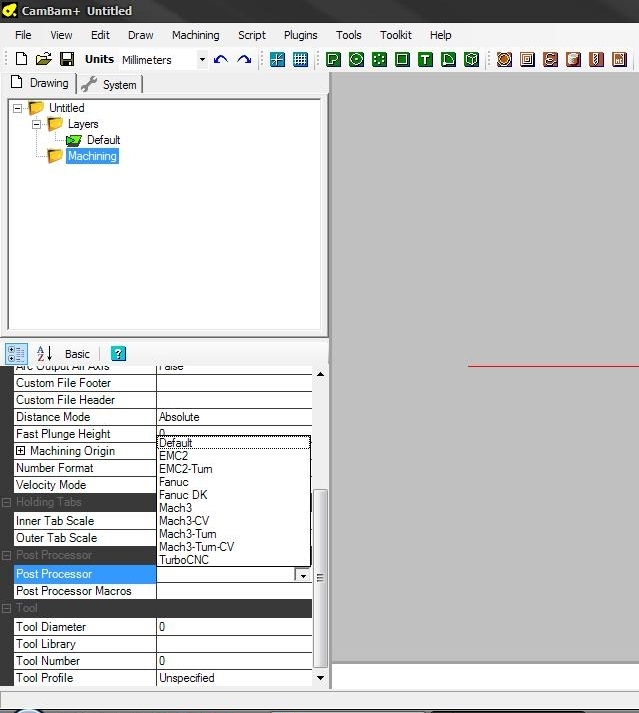Click the Custom File Header value field
The width and height of the screenshot is (639, 713).
(234, 400)
